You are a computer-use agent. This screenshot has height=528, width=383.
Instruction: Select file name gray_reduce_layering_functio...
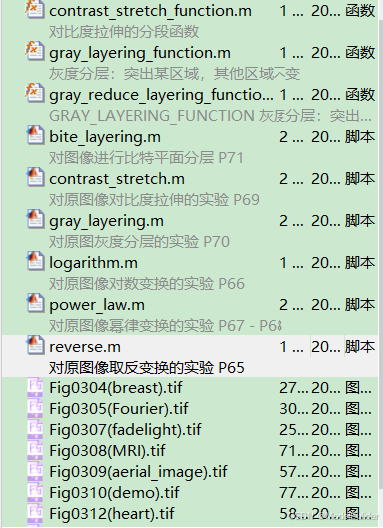161,95
